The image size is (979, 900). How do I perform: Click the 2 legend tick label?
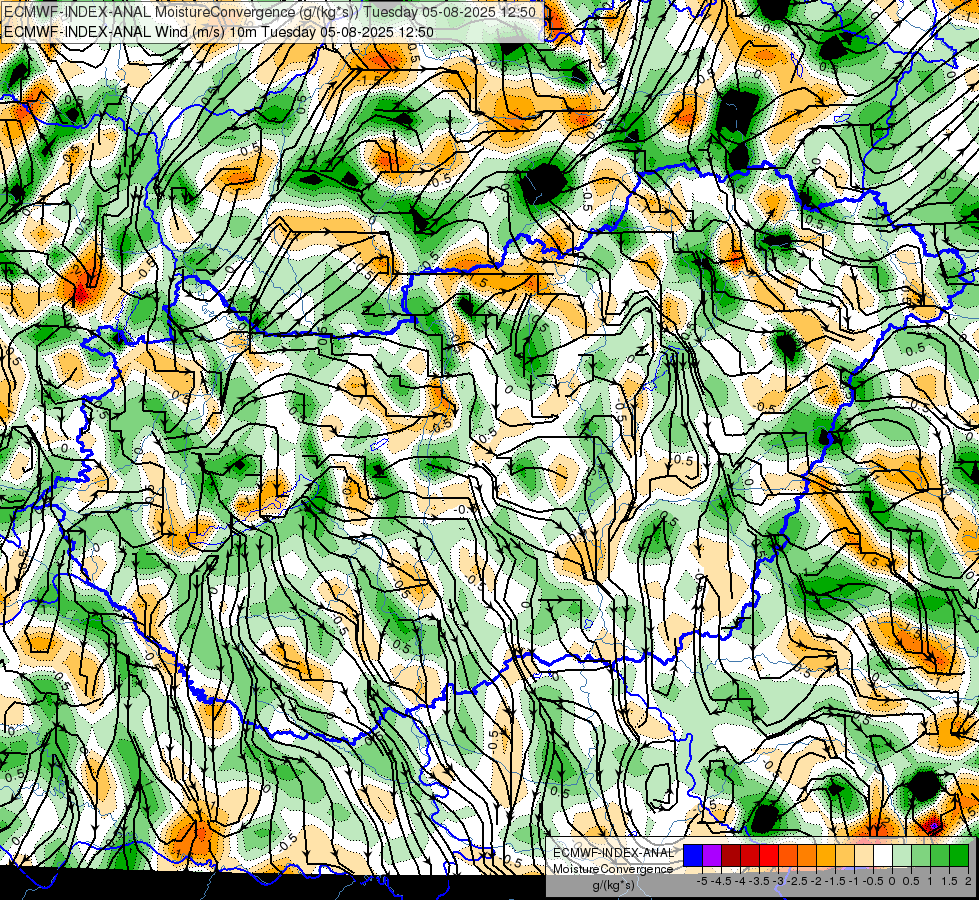[968, 881]
